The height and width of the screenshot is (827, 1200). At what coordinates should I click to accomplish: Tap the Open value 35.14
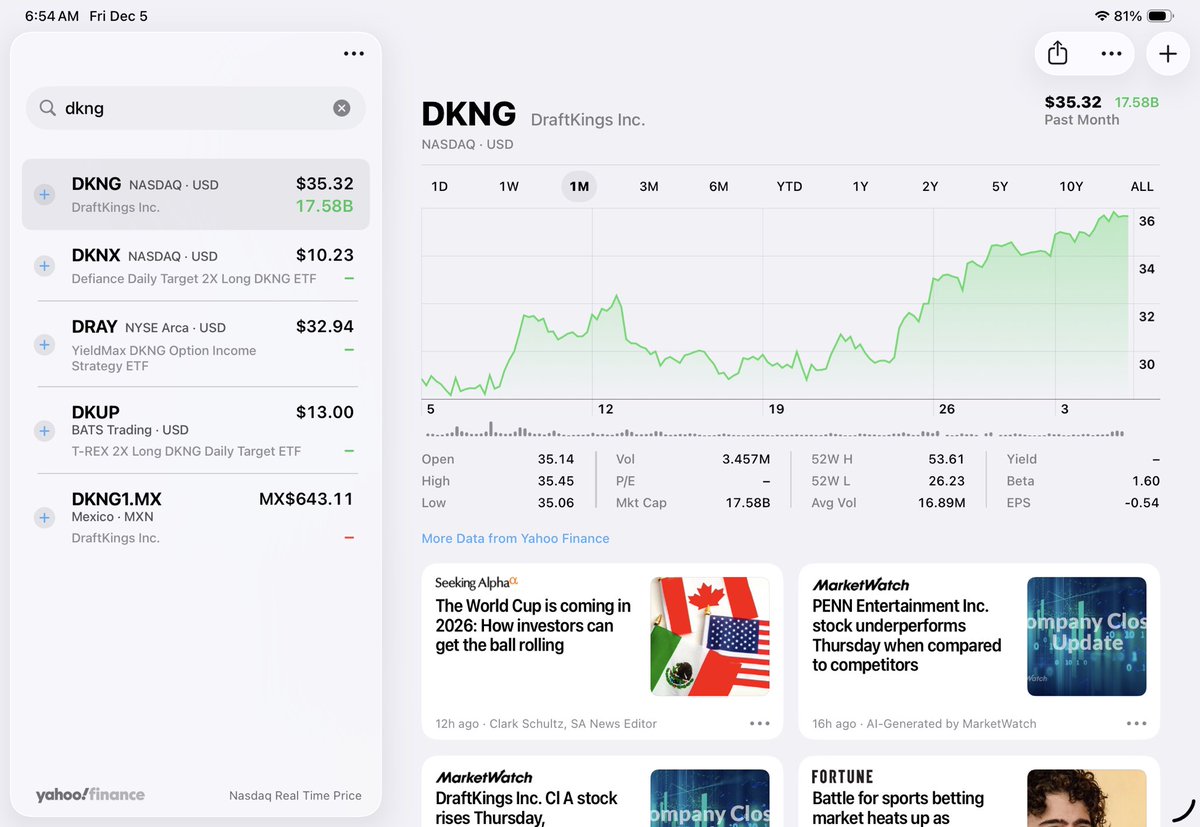tap(556, 459)
